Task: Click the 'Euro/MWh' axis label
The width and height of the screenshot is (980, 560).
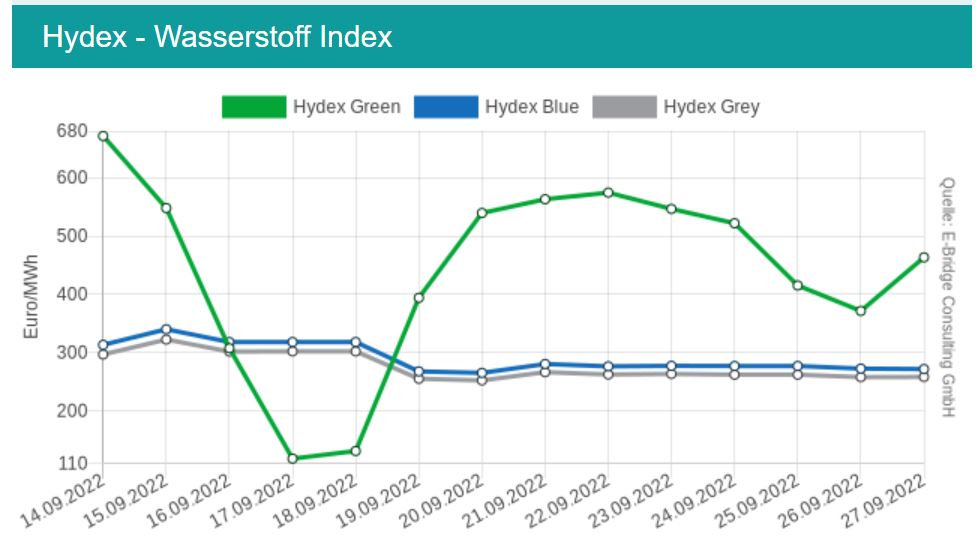Action: point(31,297)
